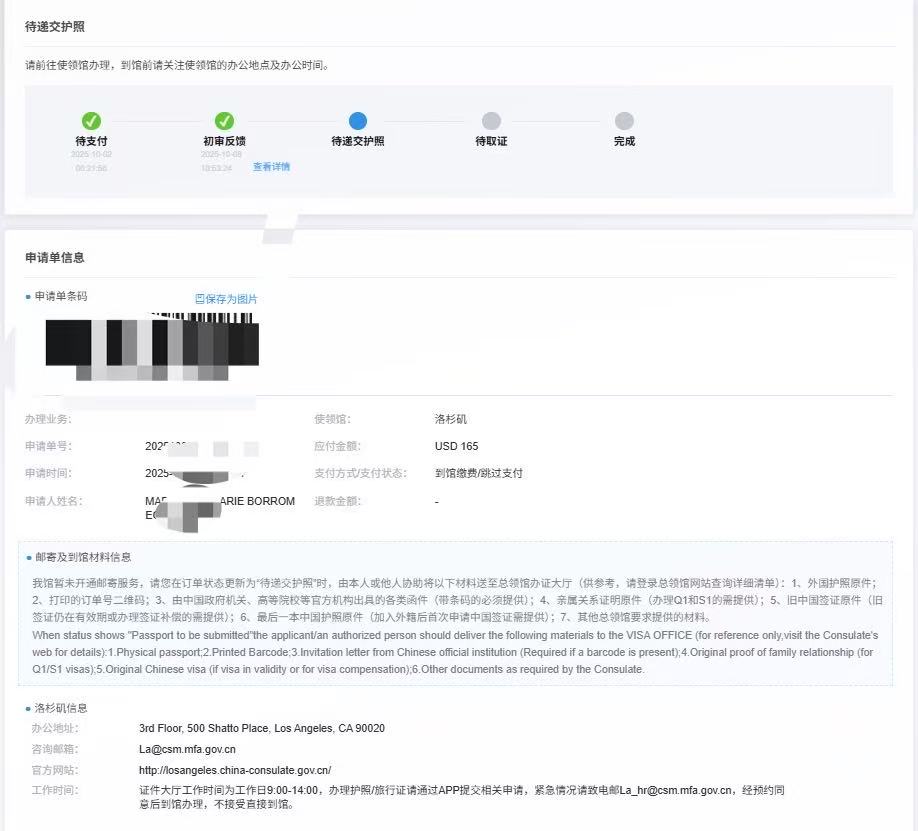Click the 保存为图片 link
Viewport: 918px width, 831px height.
click(231, 299)
